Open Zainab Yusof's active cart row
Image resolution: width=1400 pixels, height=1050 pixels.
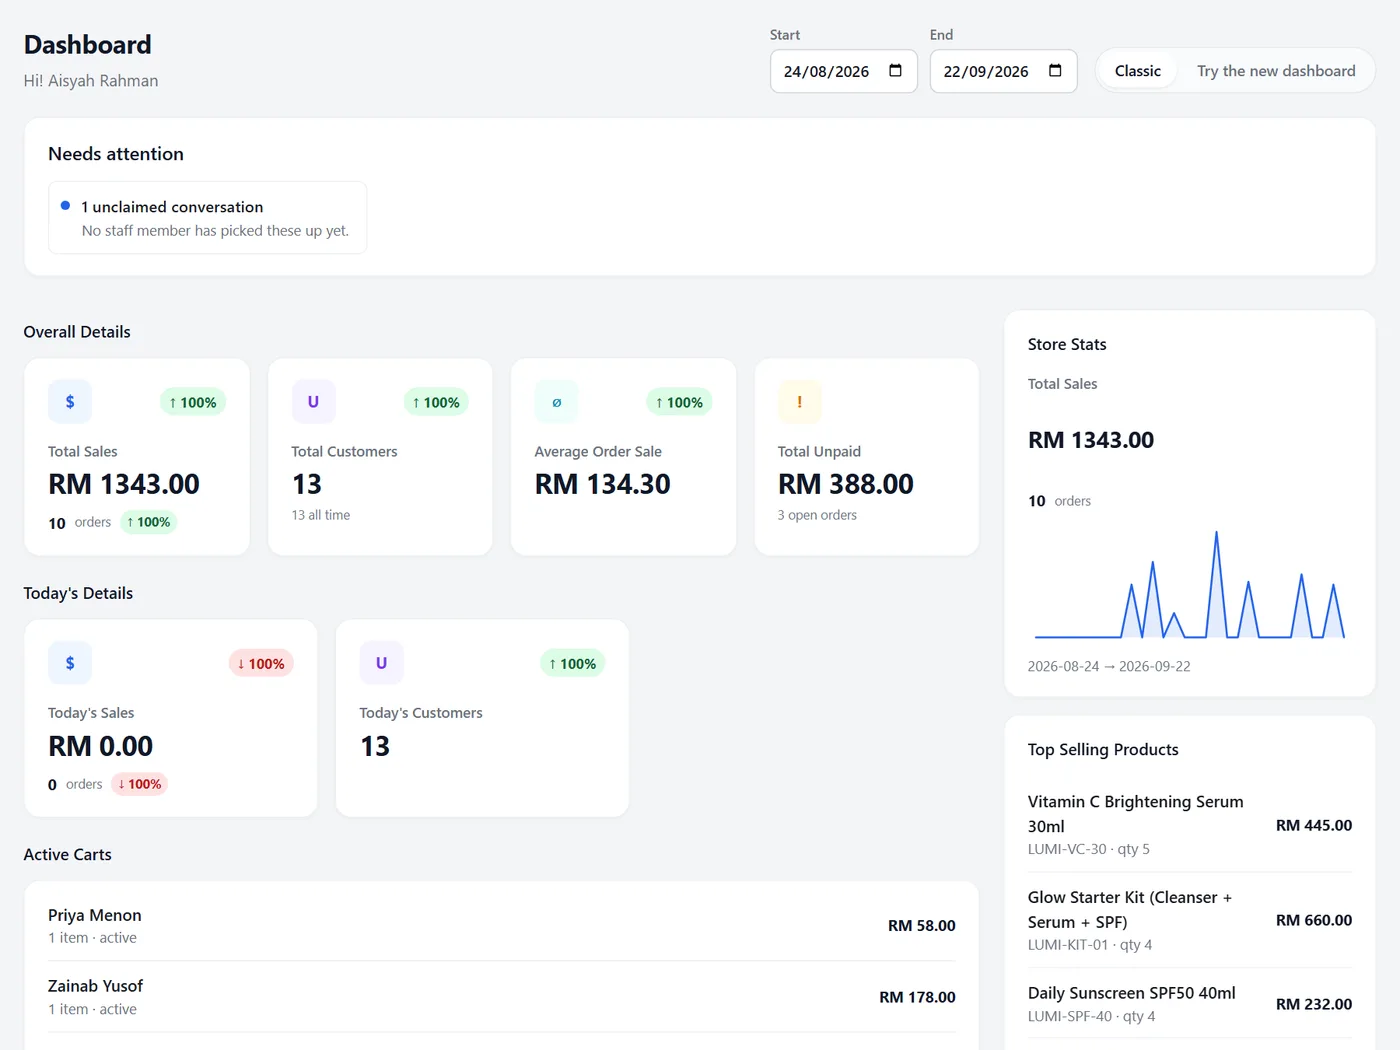pyautogui.click(x=502, y=997)
